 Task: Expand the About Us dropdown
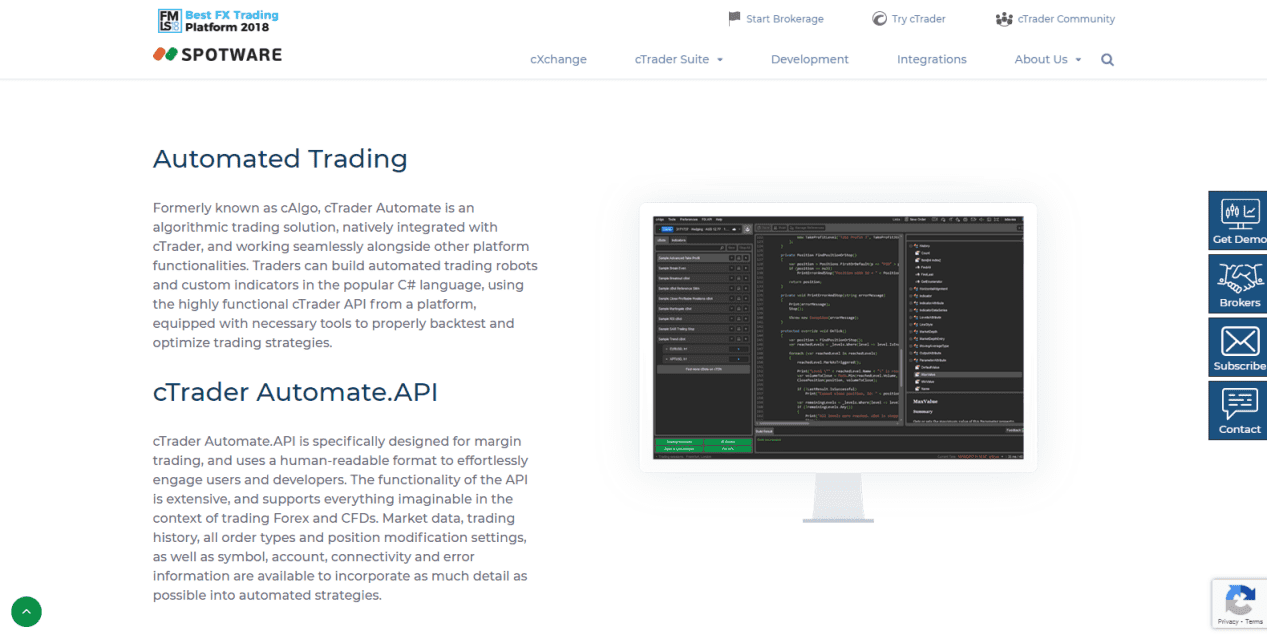[1047, 59]
